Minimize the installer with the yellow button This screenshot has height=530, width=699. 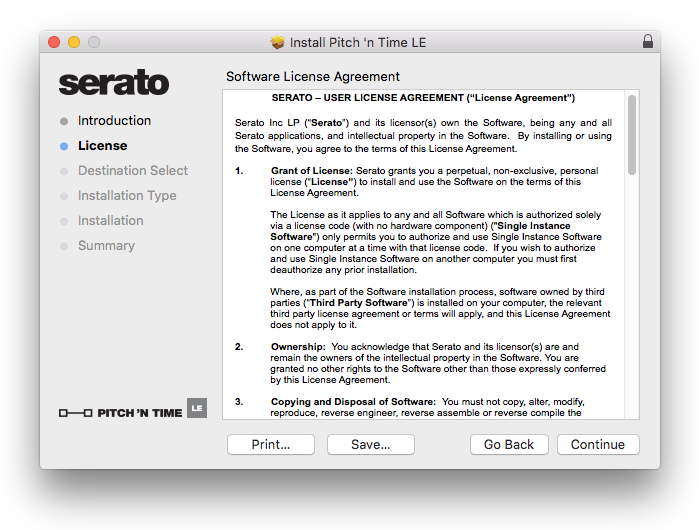[74, 42]
